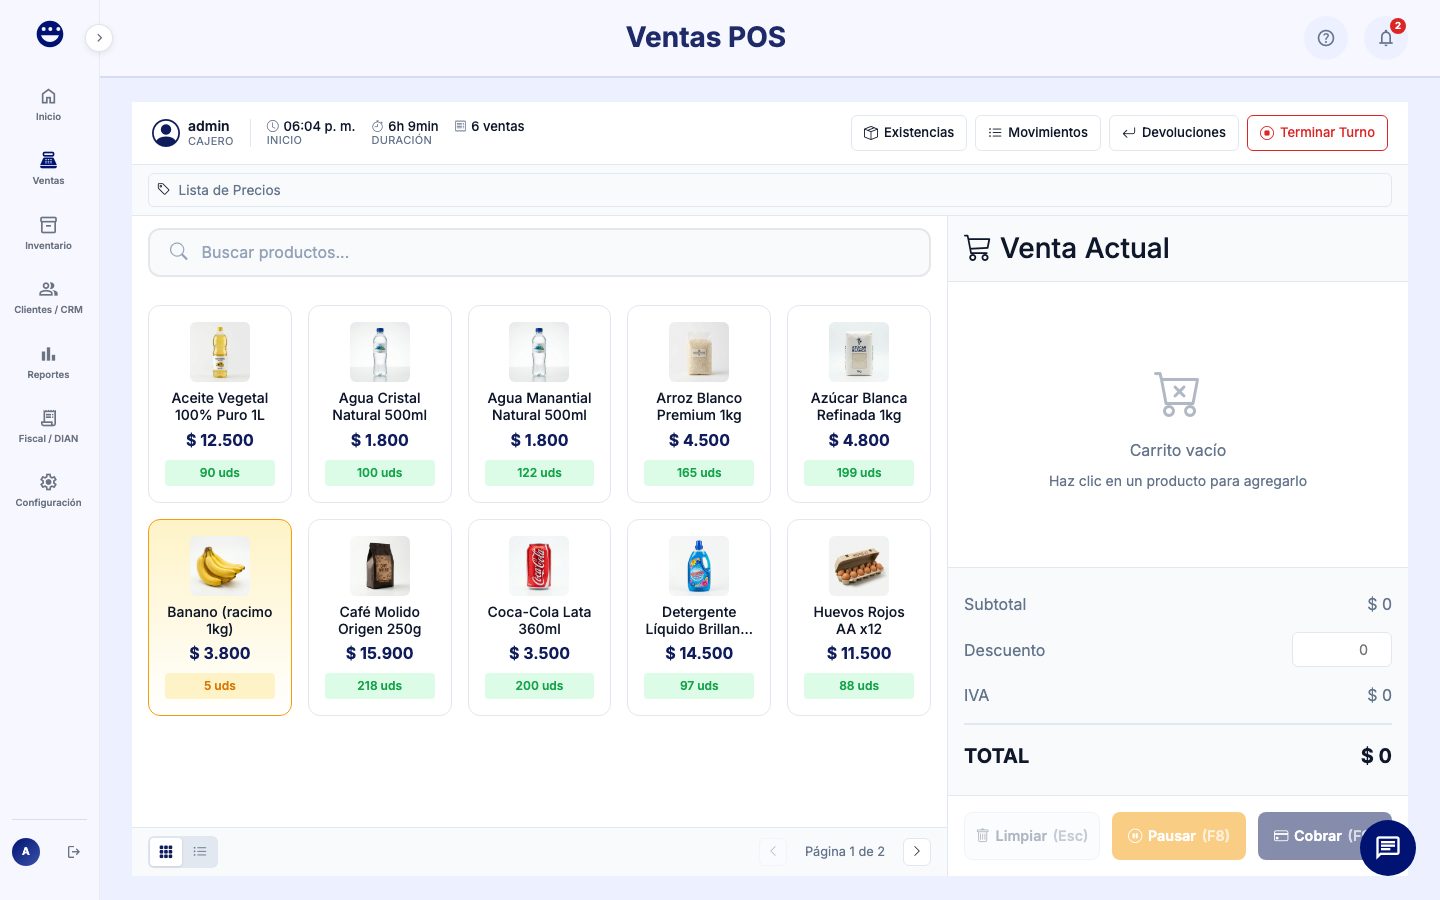The width and height of the screenshot is (1440, 900).
Task: Click the Terminar Turno button
Action: tap(1317, 132)
